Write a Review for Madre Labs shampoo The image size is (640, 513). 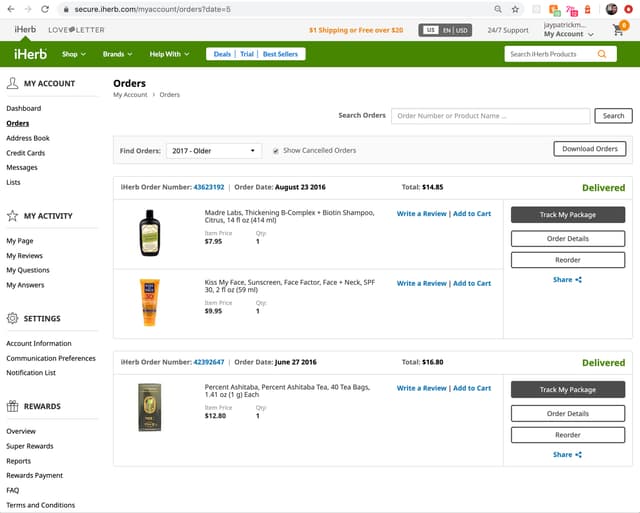point(422,213)
